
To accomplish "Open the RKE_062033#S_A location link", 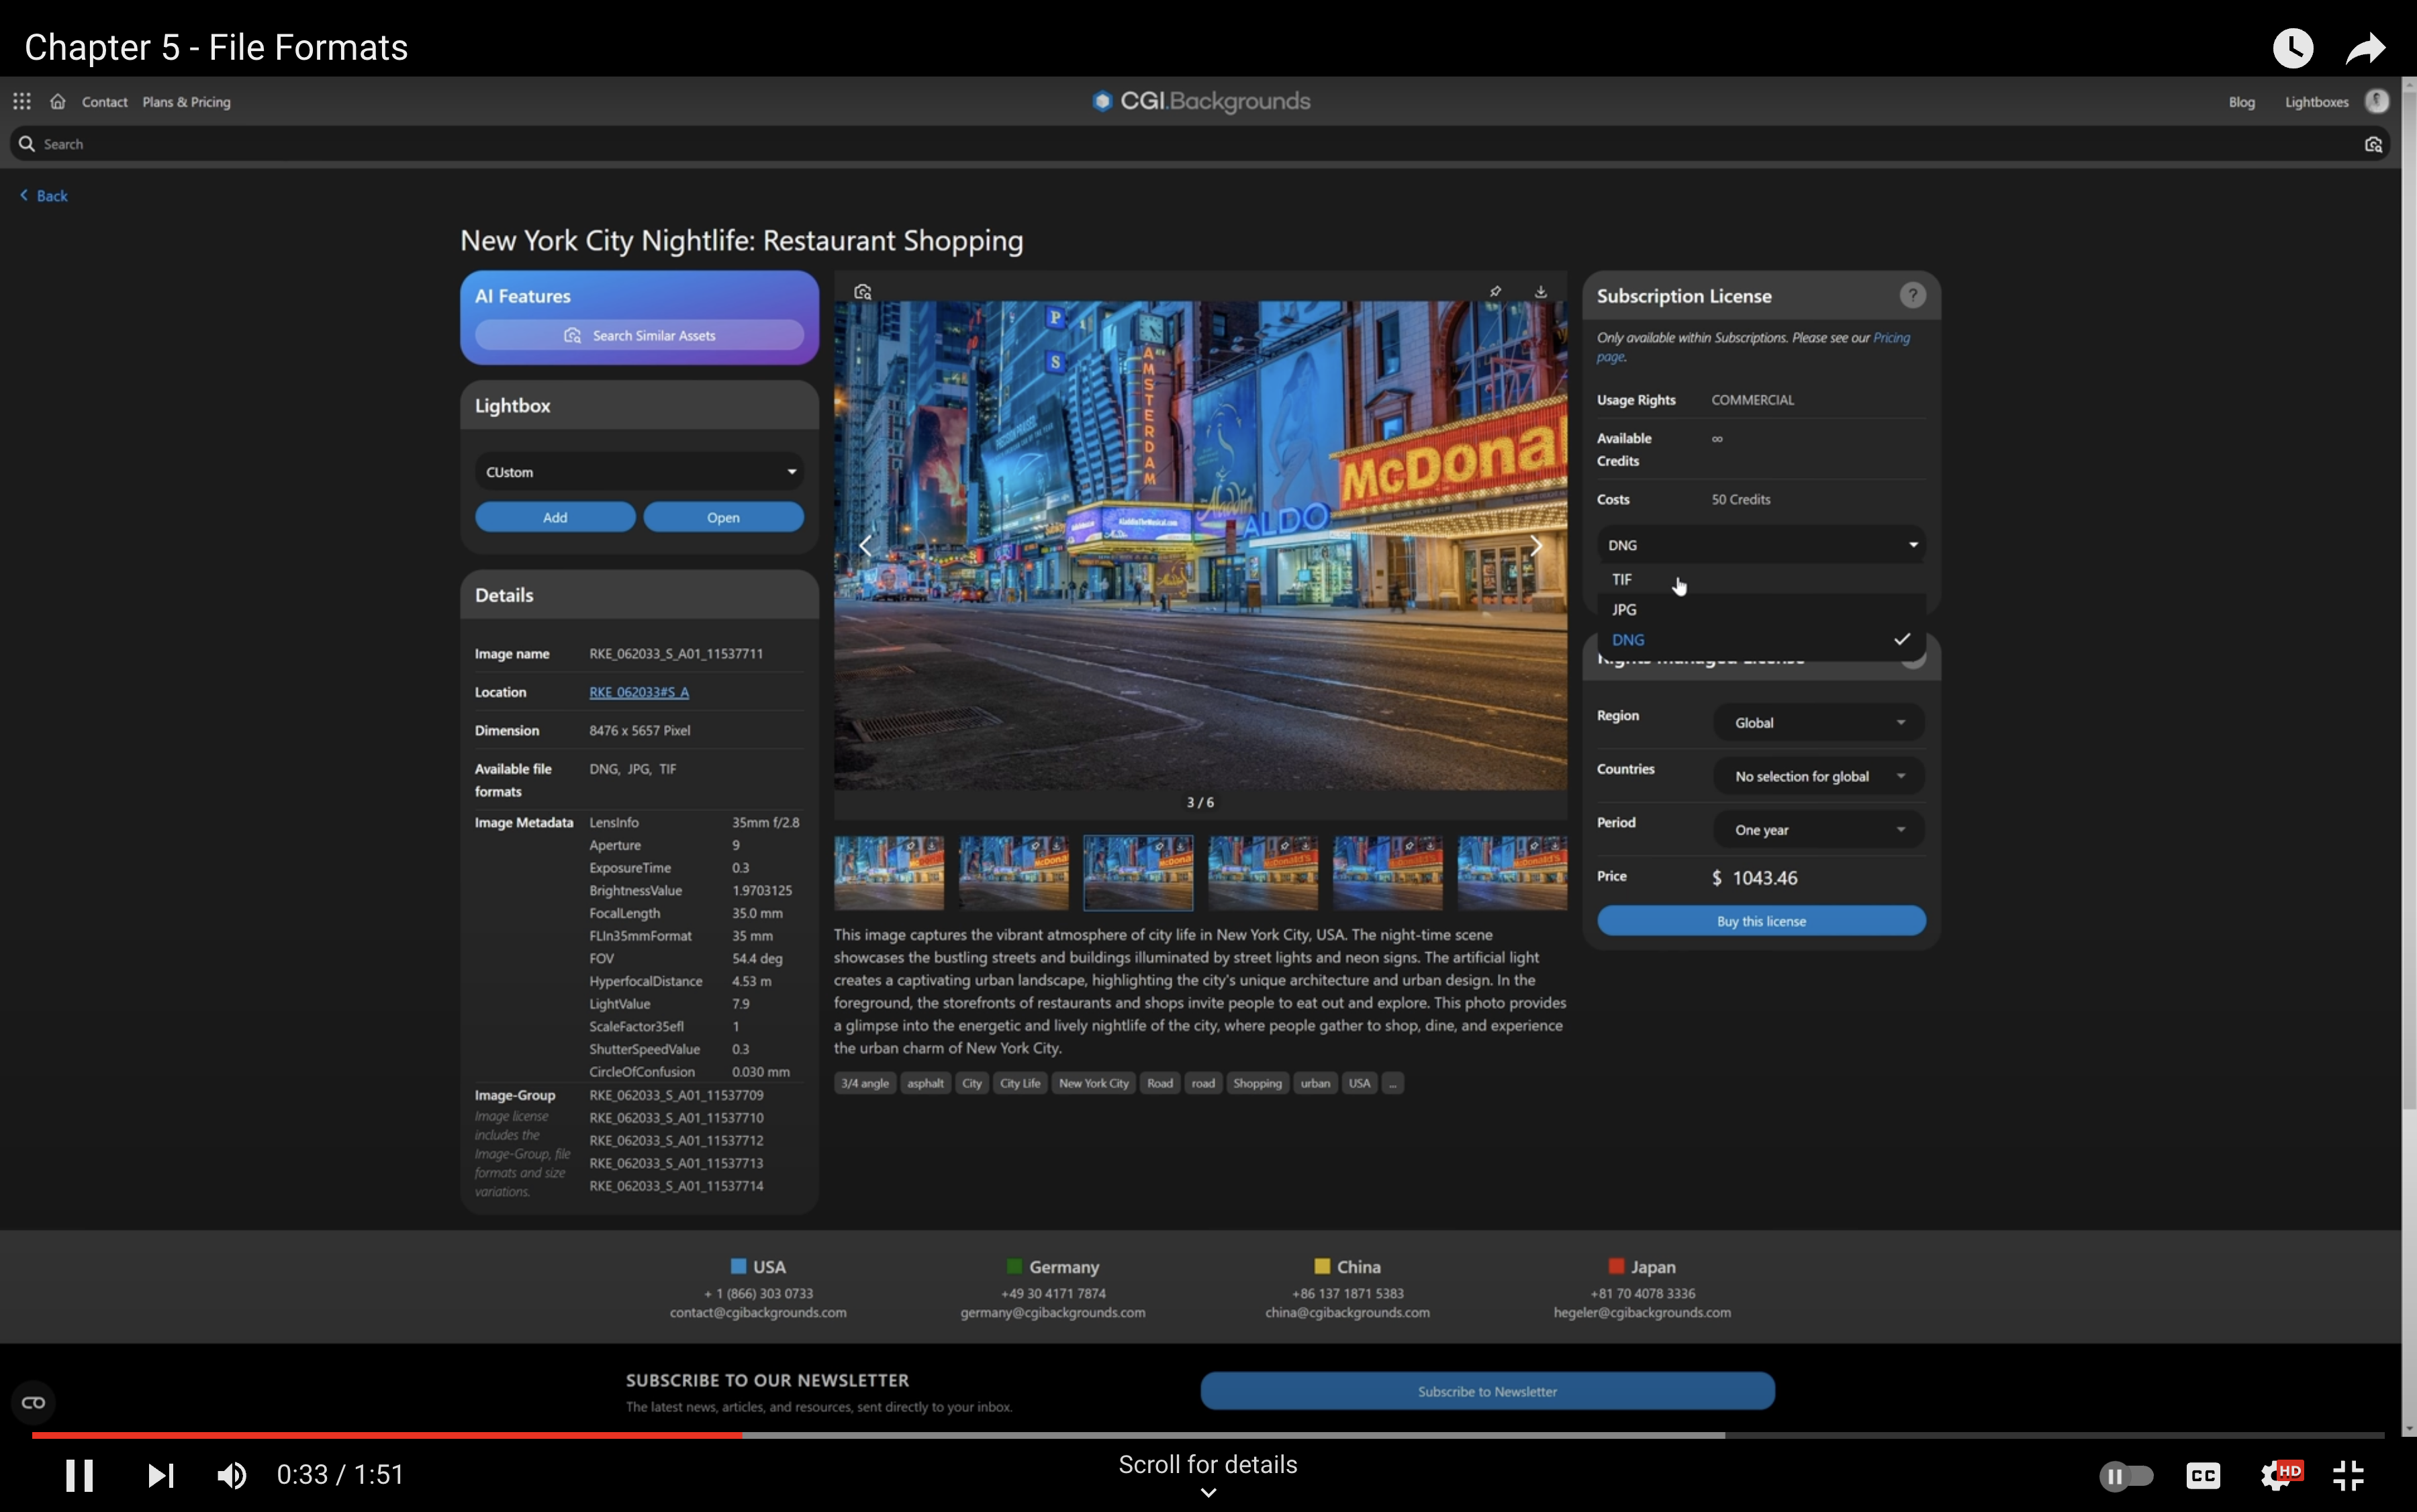I will tap(638, 691).
